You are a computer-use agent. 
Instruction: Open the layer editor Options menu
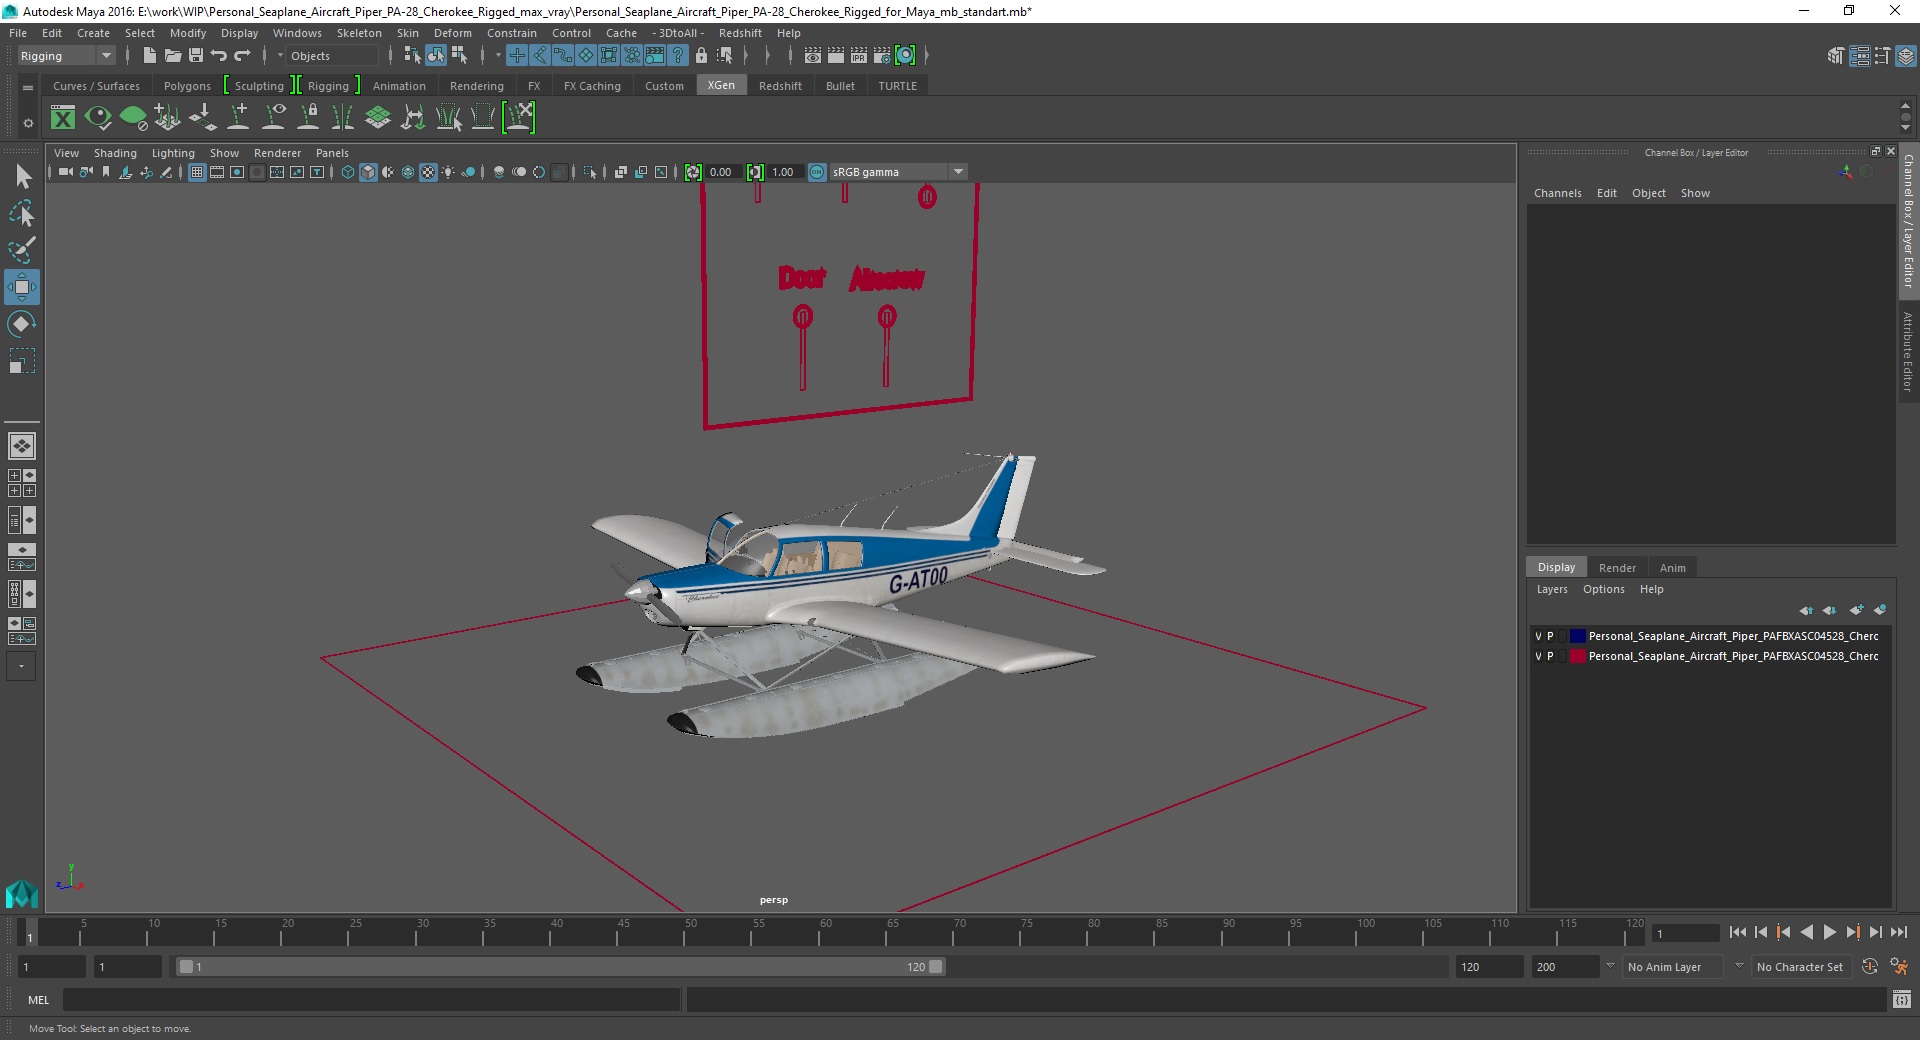click(1603, 589)
